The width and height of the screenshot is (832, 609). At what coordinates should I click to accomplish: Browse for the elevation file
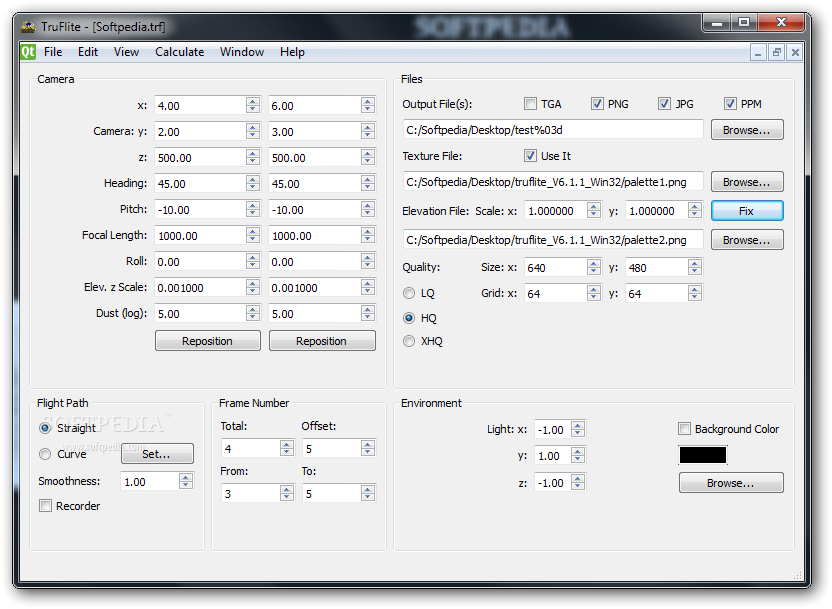pos(747,240)
